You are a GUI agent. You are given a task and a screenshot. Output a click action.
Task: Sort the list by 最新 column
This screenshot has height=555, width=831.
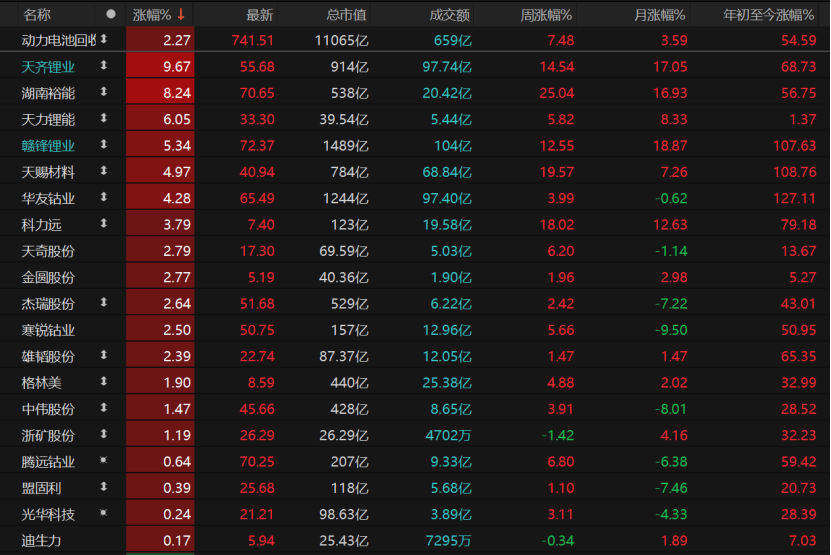(259, 14)
